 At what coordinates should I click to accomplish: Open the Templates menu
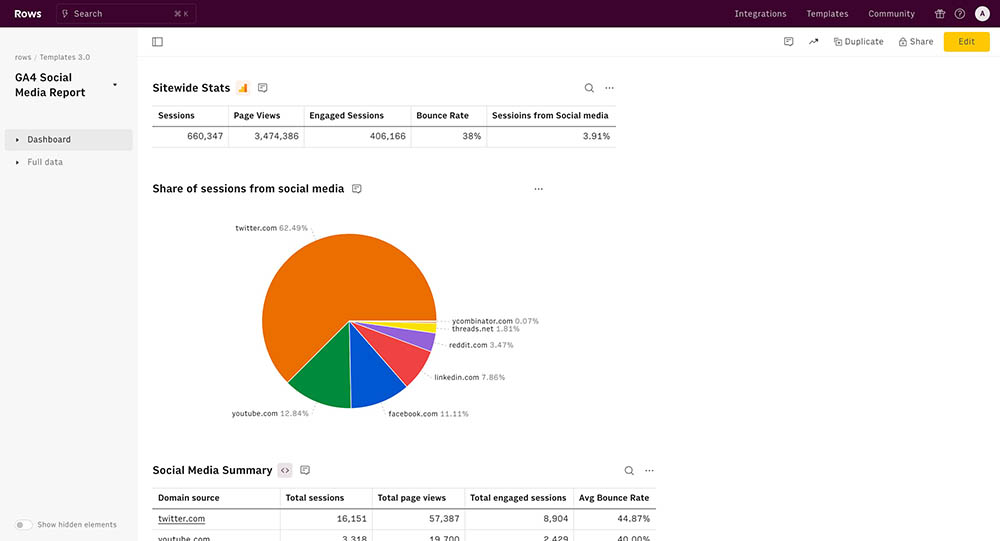(827, 14)
